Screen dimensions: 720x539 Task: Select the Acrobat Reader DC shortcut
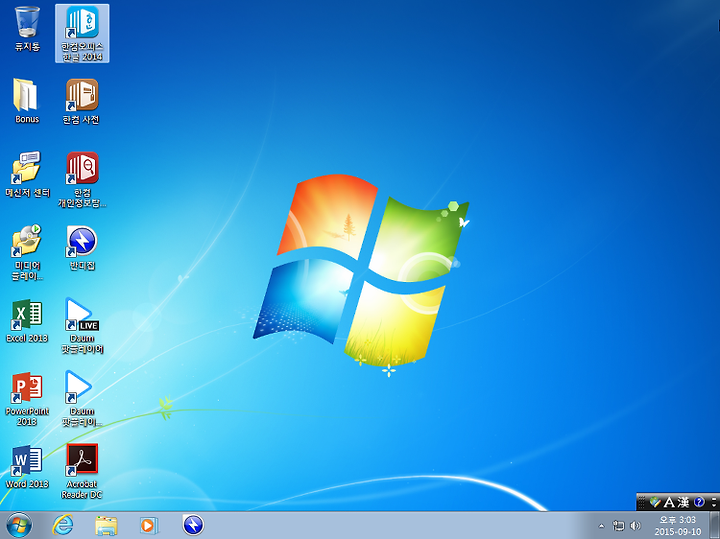click(82, 471)
